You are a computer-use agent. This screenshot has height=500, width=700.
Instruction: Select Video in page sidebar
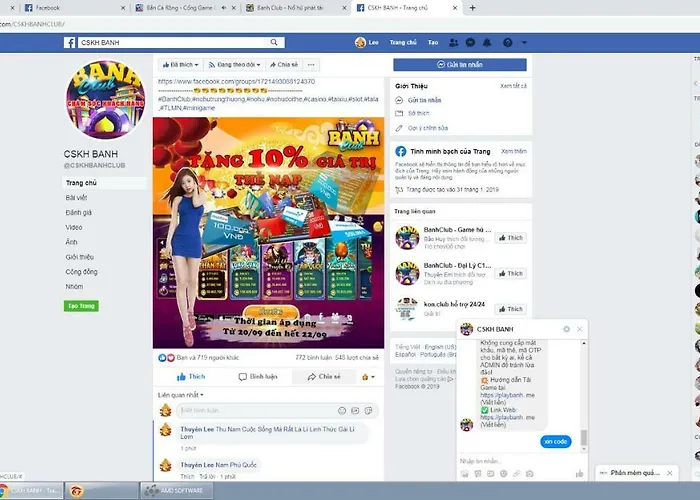click(x=74, y=227)
